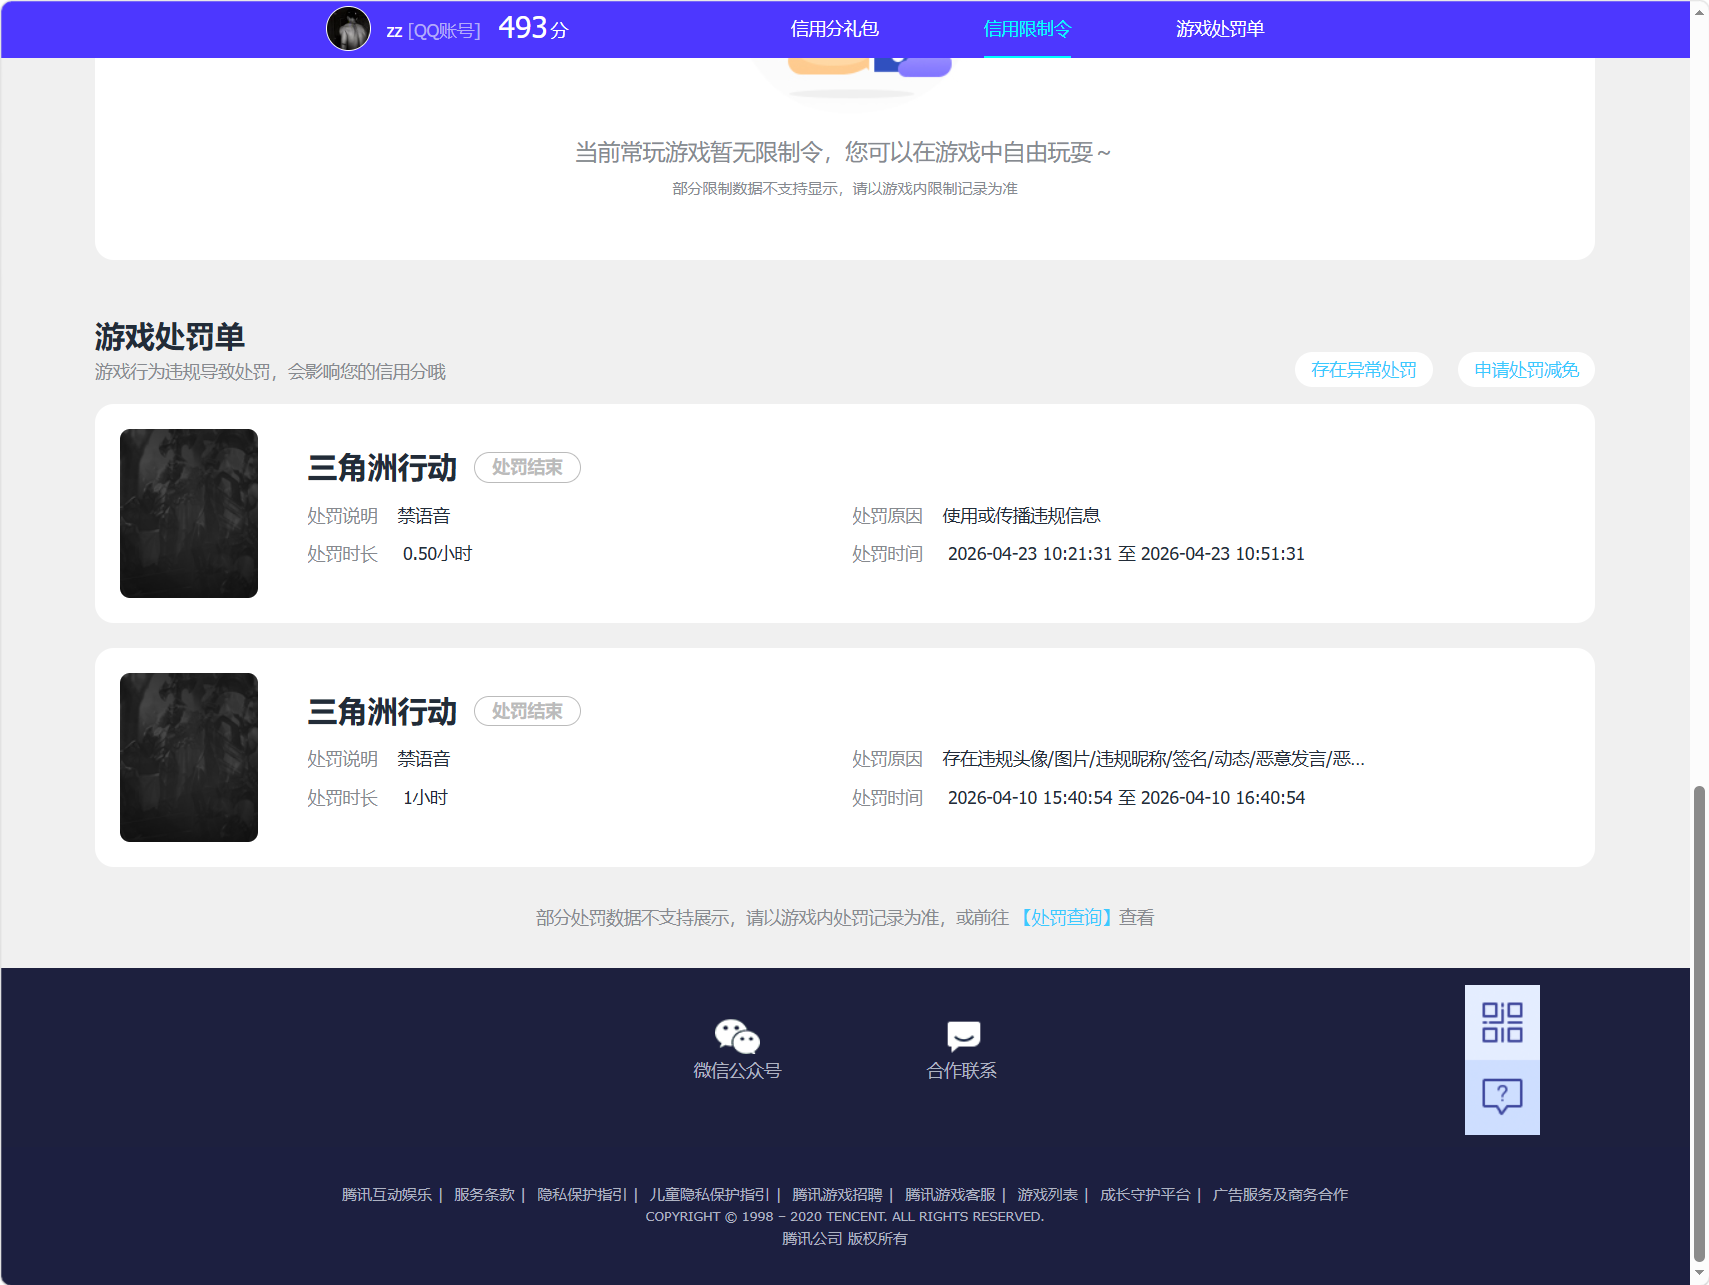The height and width of the screenshot is (1285, 1709).
Task: Show the QR code floating button
Action: [x=1502, y=1023]
